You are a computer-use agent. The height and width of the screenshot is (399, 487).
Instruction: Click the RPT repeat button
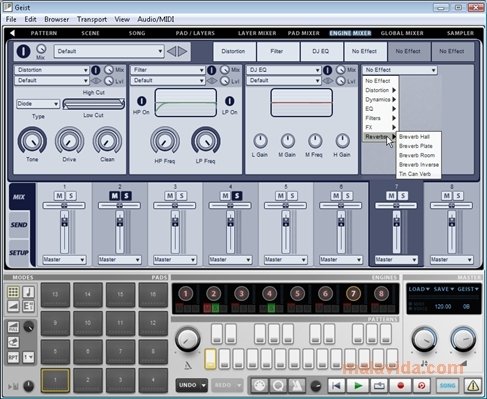pos(13,357)
